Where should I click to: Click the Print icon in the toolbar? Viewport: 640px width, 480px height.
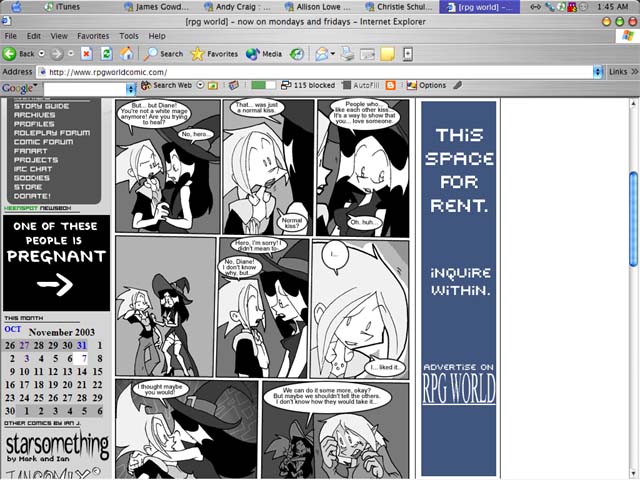[x=347, y=54]
